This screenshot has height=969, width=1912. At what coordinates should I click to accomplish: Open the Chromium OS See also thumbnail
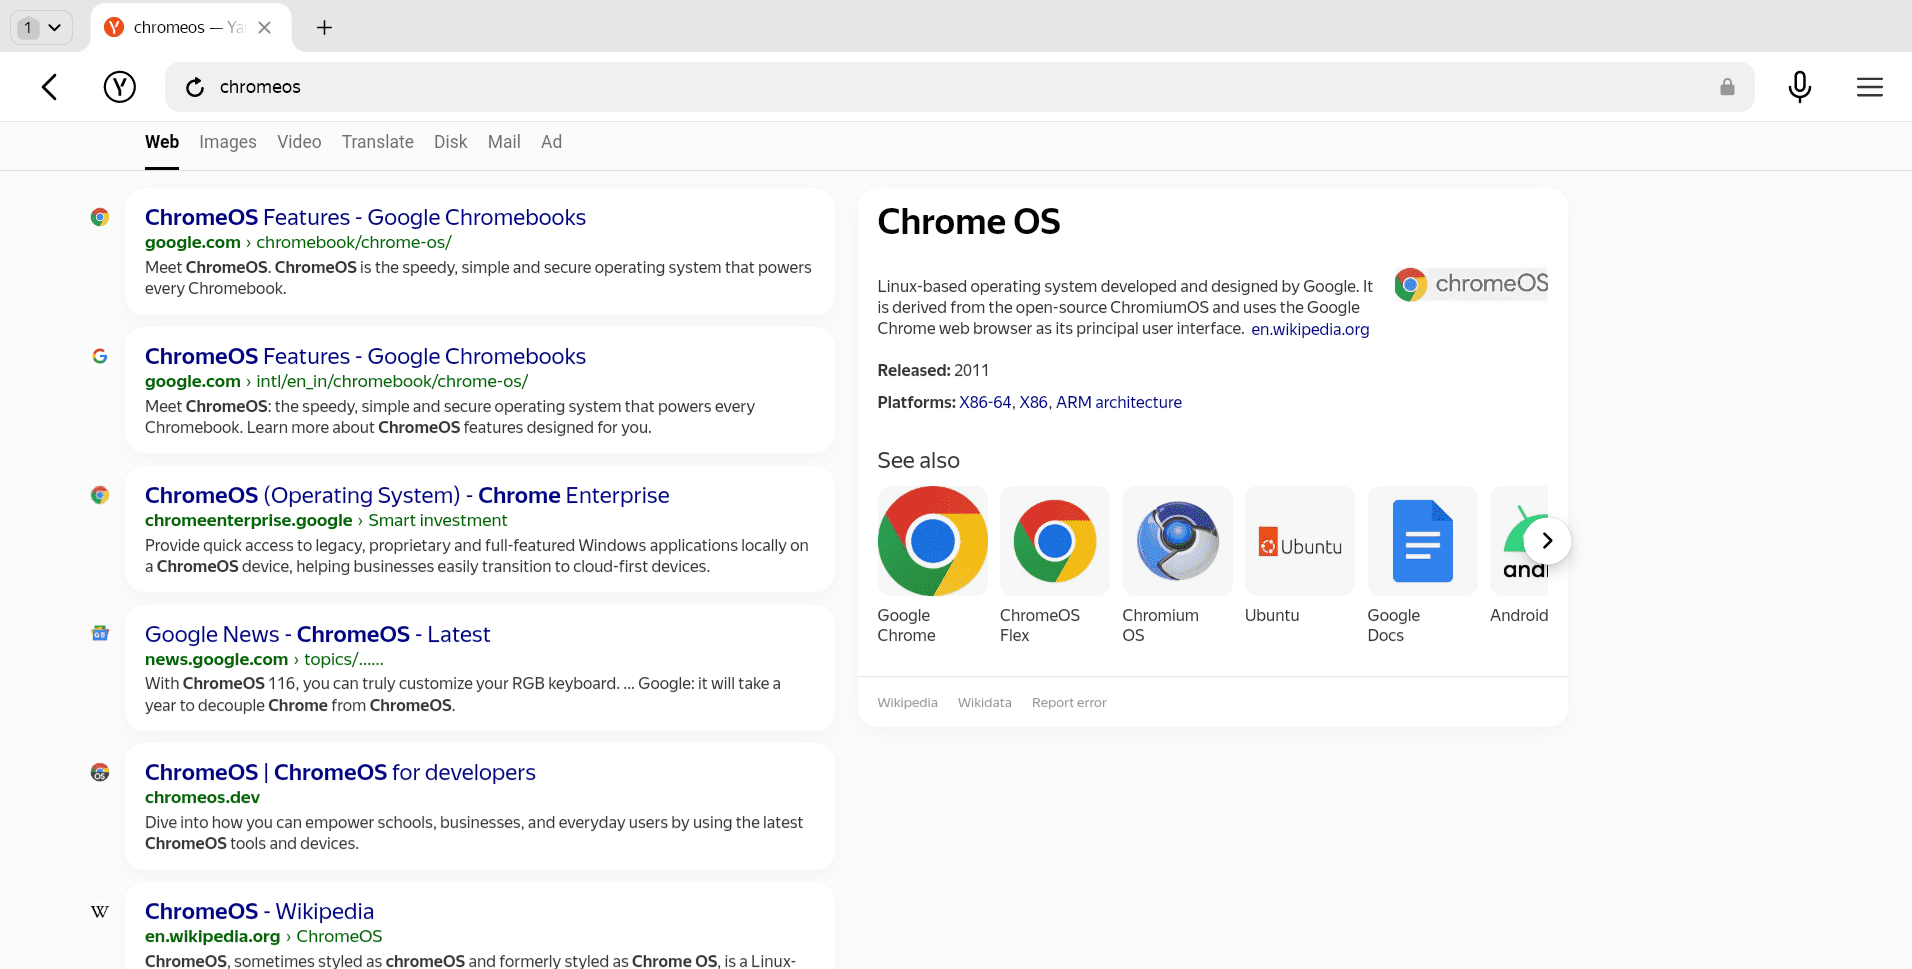(x=1178, y=541)
